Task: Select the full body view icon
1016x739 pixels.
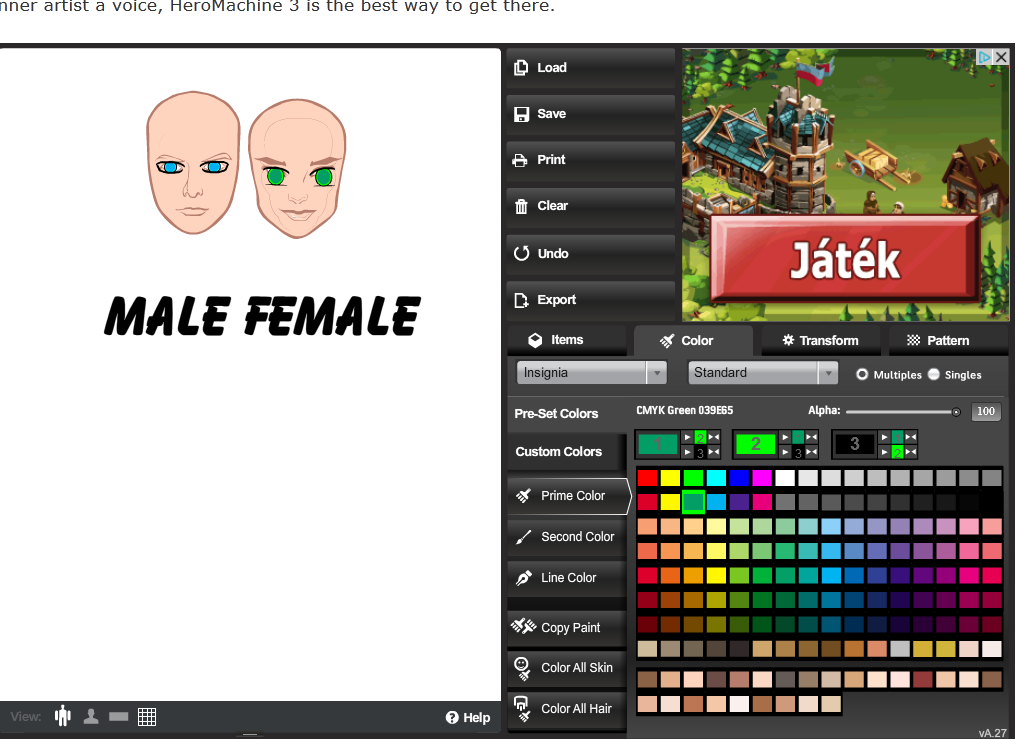Action: [x=64, y=716]
